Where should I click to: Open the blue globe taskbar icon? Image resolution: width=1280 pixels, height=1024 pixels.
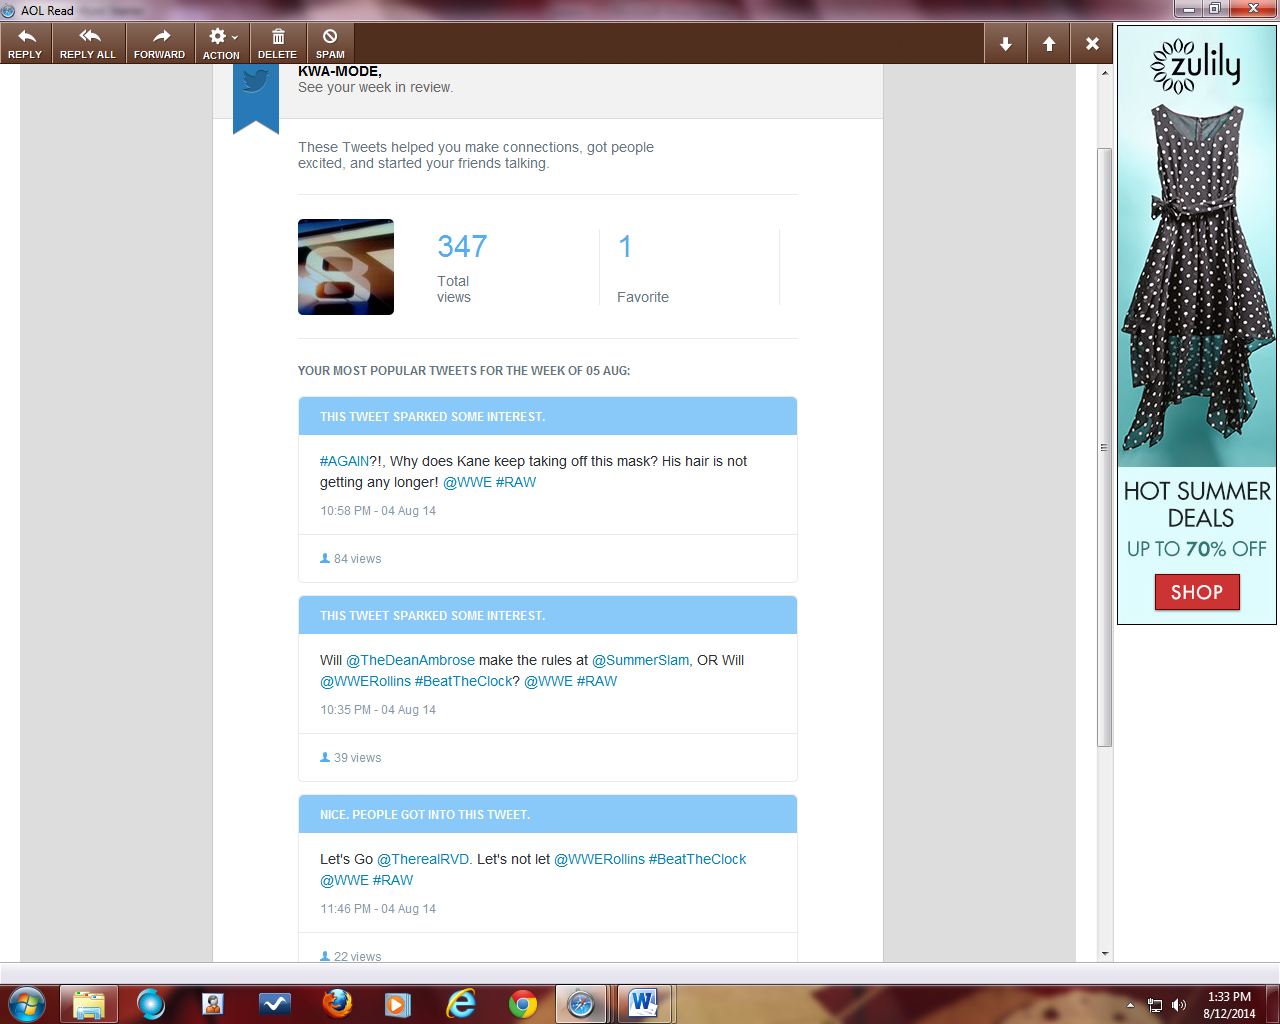151,1004
